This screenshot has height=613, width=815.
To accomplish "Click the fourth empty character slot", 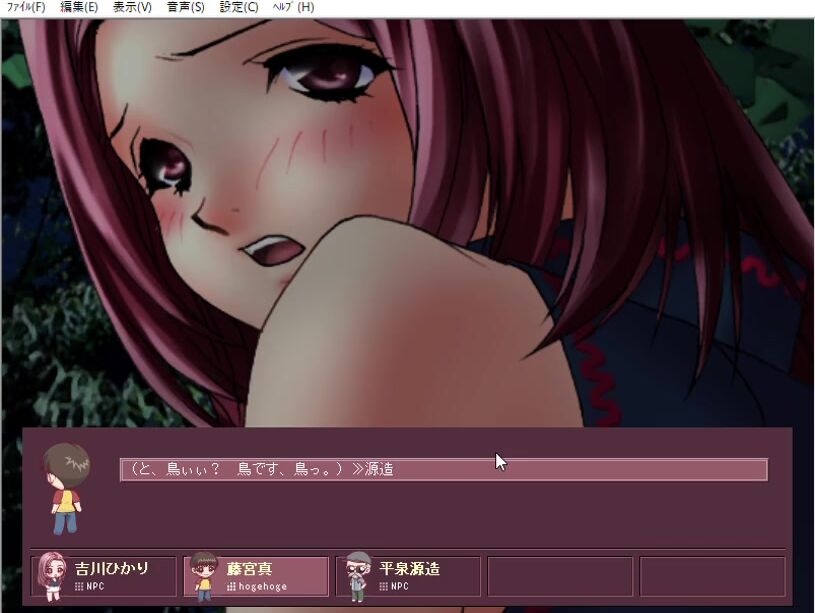I will [560, 576].
